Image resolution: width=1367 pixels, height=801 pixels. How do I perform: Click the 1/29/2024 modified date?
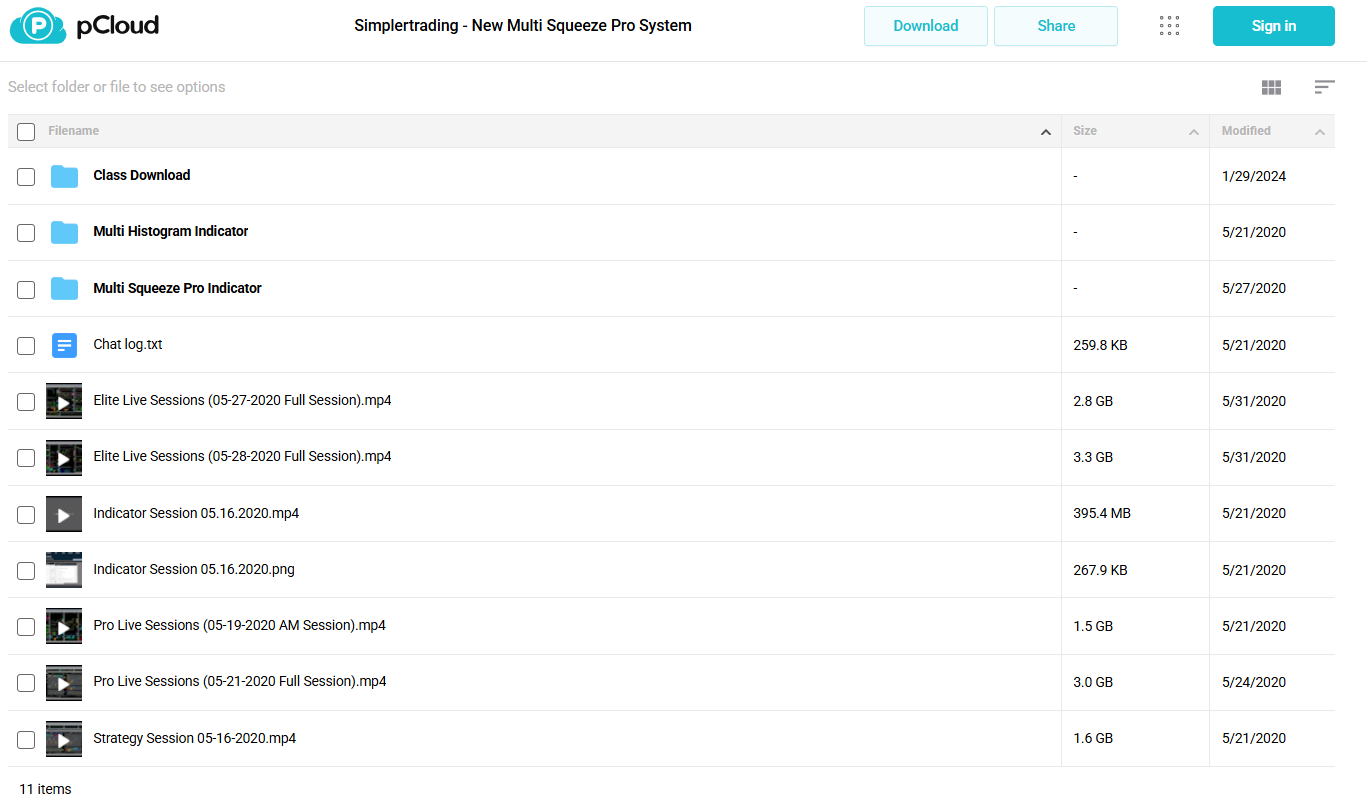(x=1254, y=176)
